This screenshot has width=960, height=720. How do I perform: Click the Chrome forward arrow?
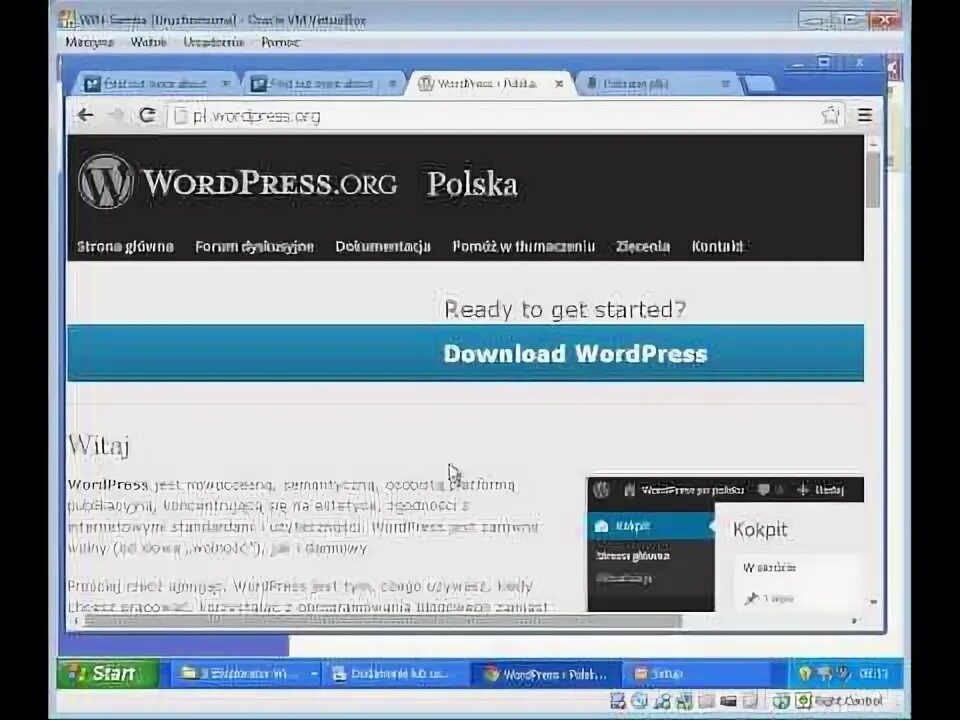pyautogui.click(x=116, y=115)
